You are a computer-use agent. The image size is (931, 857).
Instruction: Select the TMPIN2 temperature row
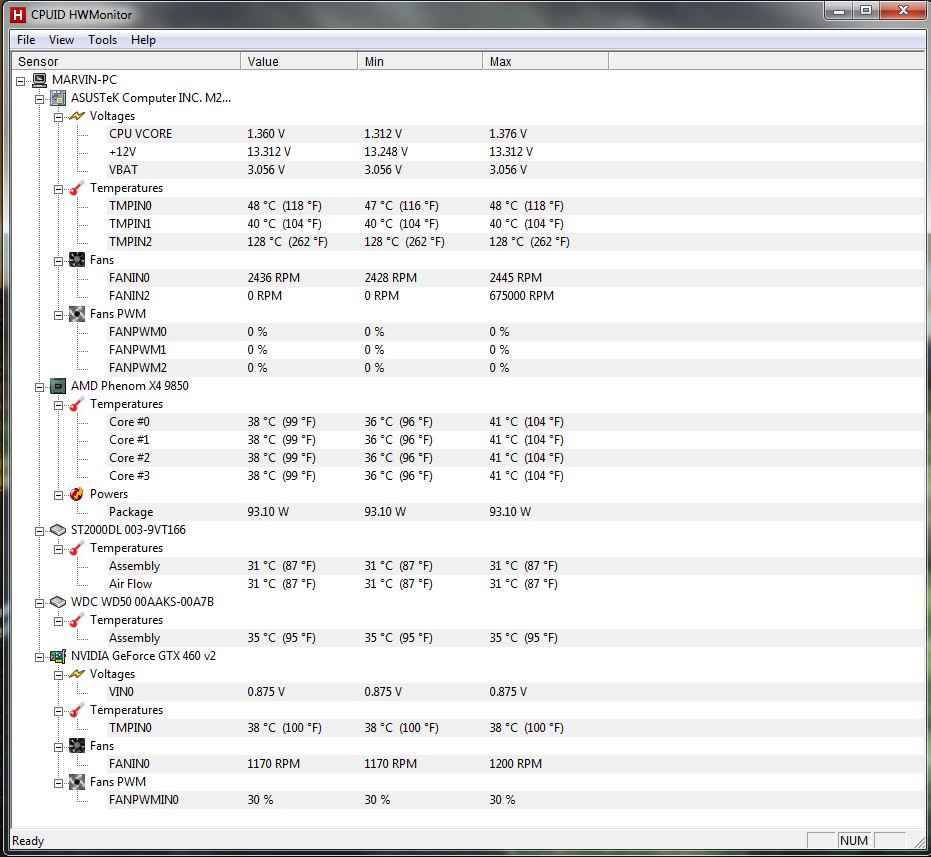tap(515, 242)
